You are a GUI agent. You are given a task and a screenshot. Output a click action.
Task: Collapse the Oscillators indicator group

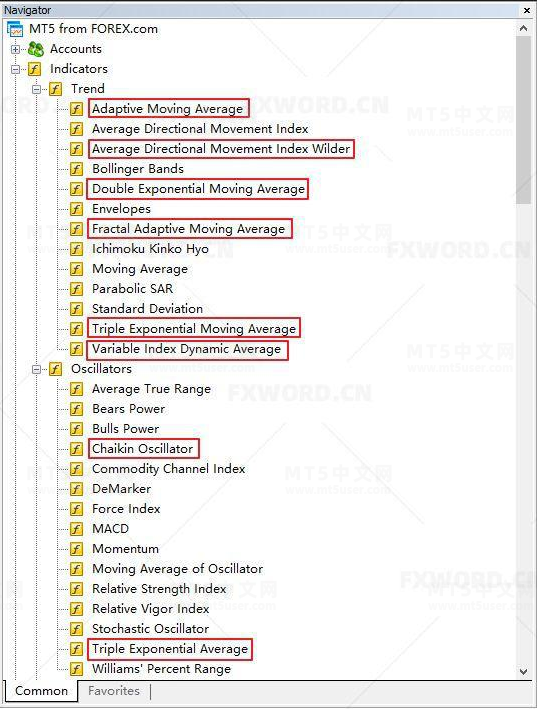37,369
